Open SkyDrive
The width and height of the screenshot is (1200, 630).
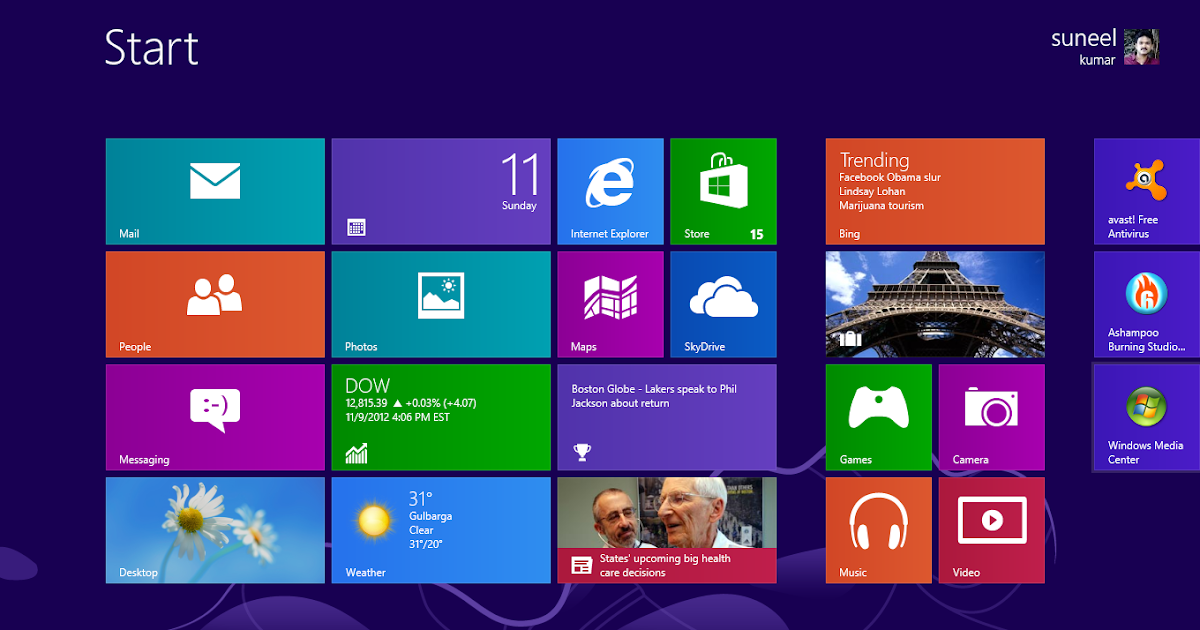723,304
